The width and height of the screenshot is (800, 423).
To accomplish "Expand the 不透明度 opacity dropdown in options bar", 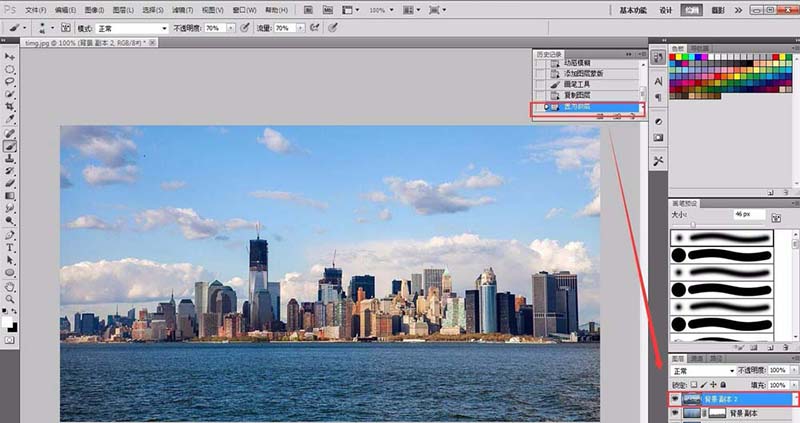I will (230, 28).
